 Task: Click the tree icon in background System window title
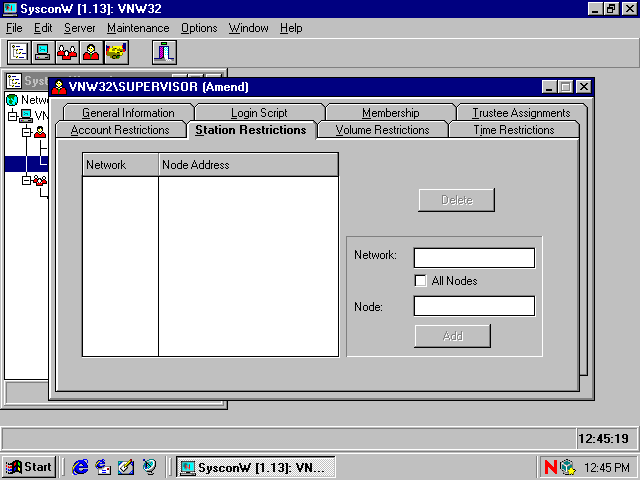point(14,81)
